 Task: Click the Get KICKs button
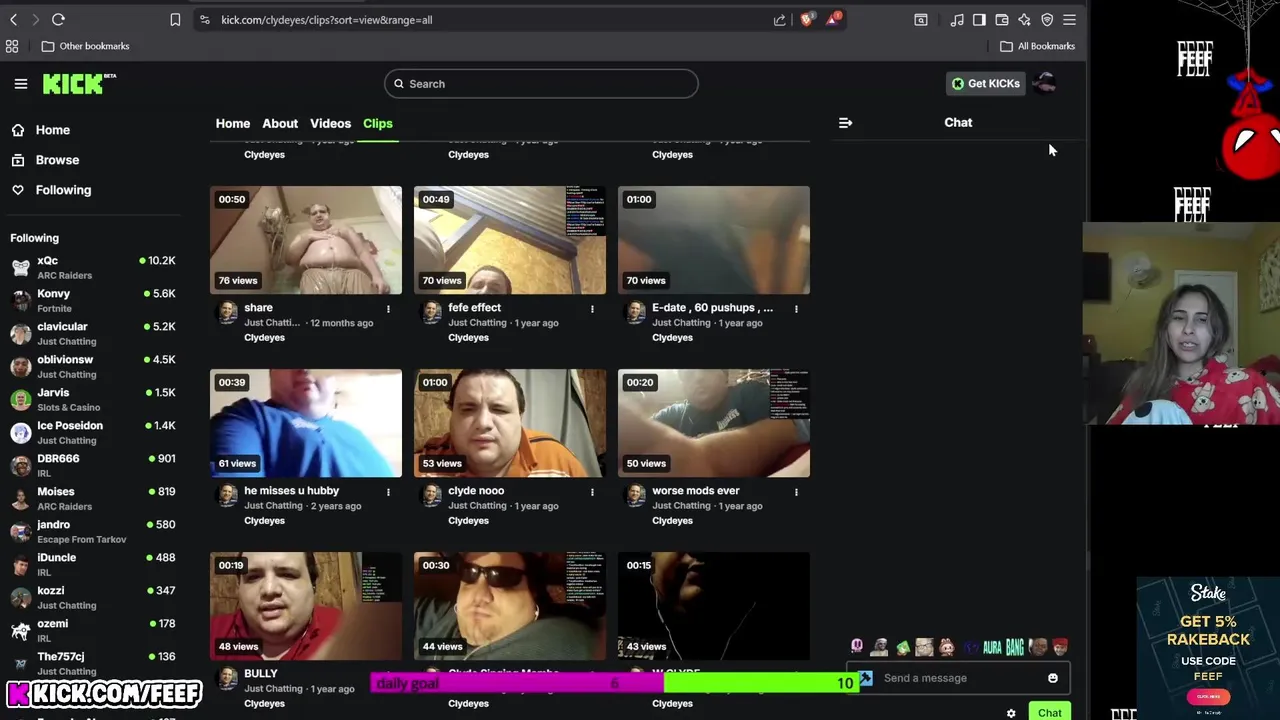[986, 84]
